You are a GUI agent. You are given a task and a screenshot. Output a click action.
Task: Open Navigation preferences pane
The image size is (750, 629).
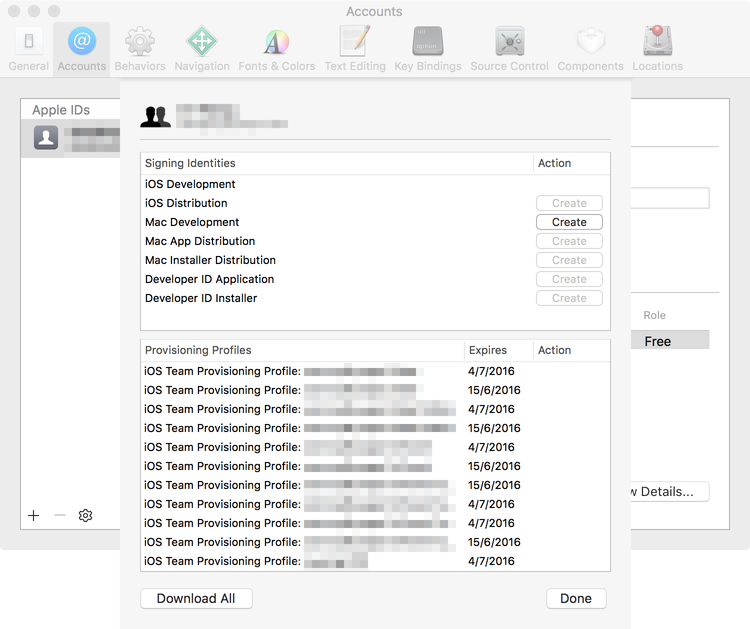(x=202, y=48)
